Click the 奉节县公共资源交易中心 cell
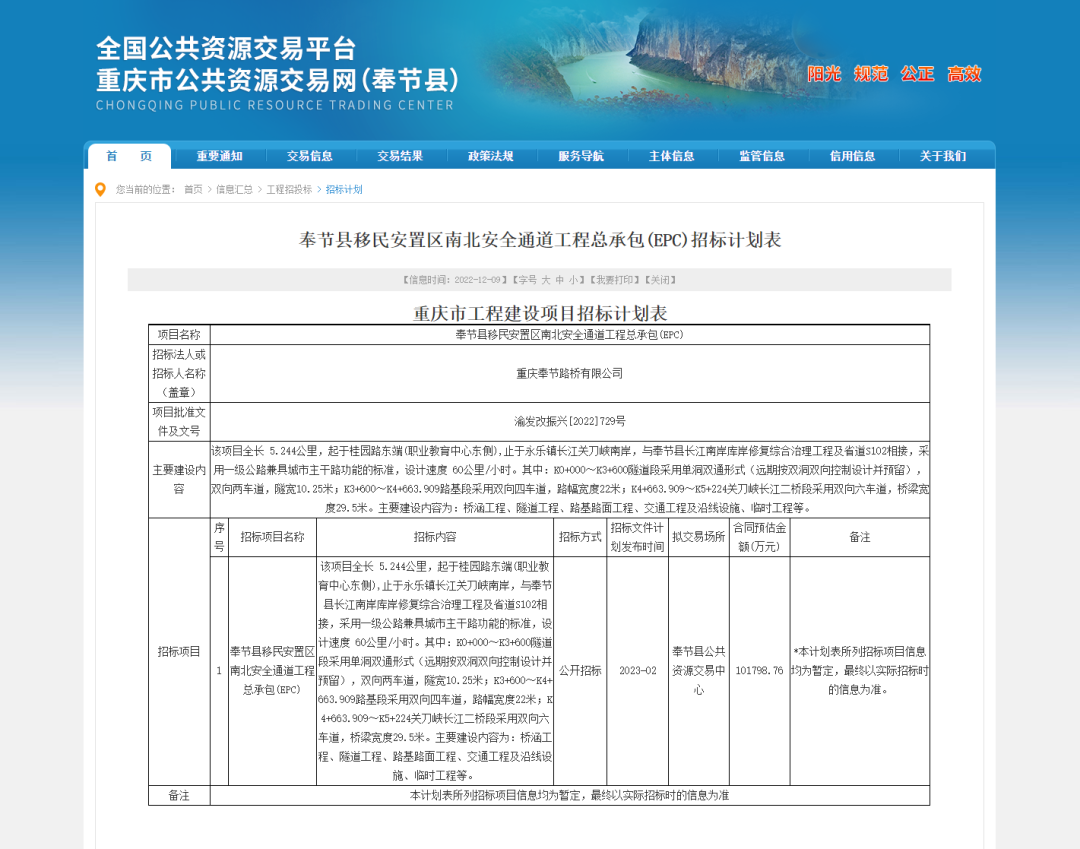 pyautogui.click(x=698, y=670)
